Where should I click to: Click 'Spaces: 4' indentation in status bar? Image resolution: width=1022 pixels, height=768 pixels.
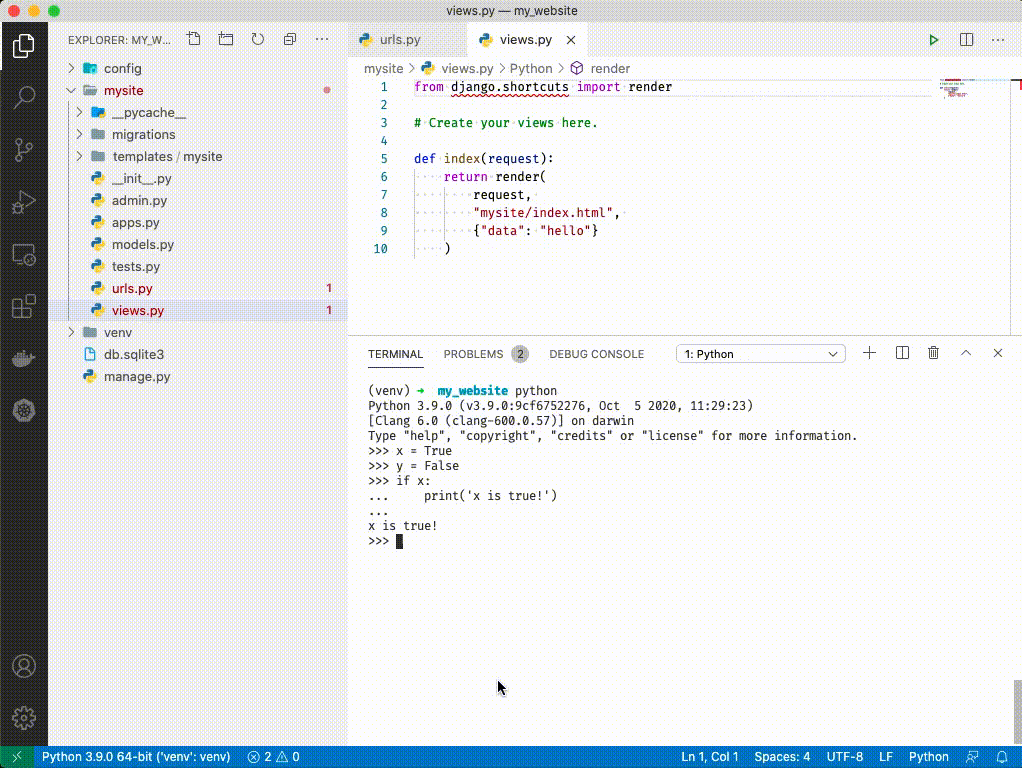(782, 757)
